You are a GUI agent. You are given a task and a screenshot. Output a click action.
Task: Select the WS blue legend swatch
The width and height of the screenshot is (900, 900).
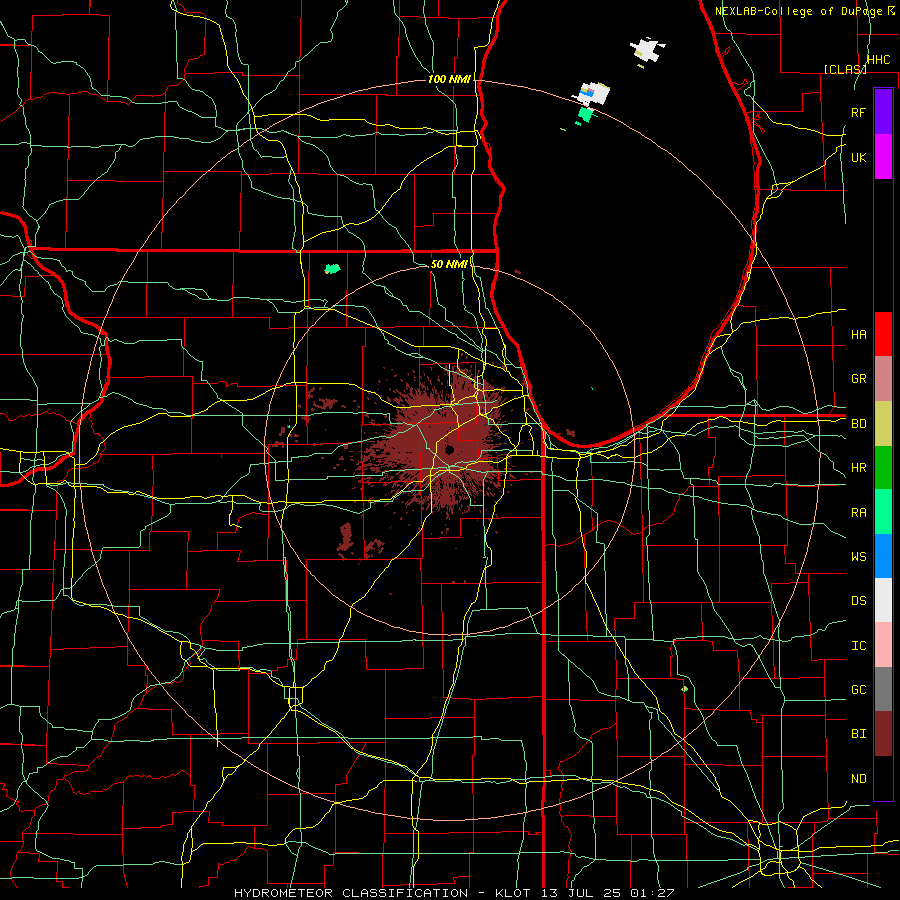click(x=883, y=556)
